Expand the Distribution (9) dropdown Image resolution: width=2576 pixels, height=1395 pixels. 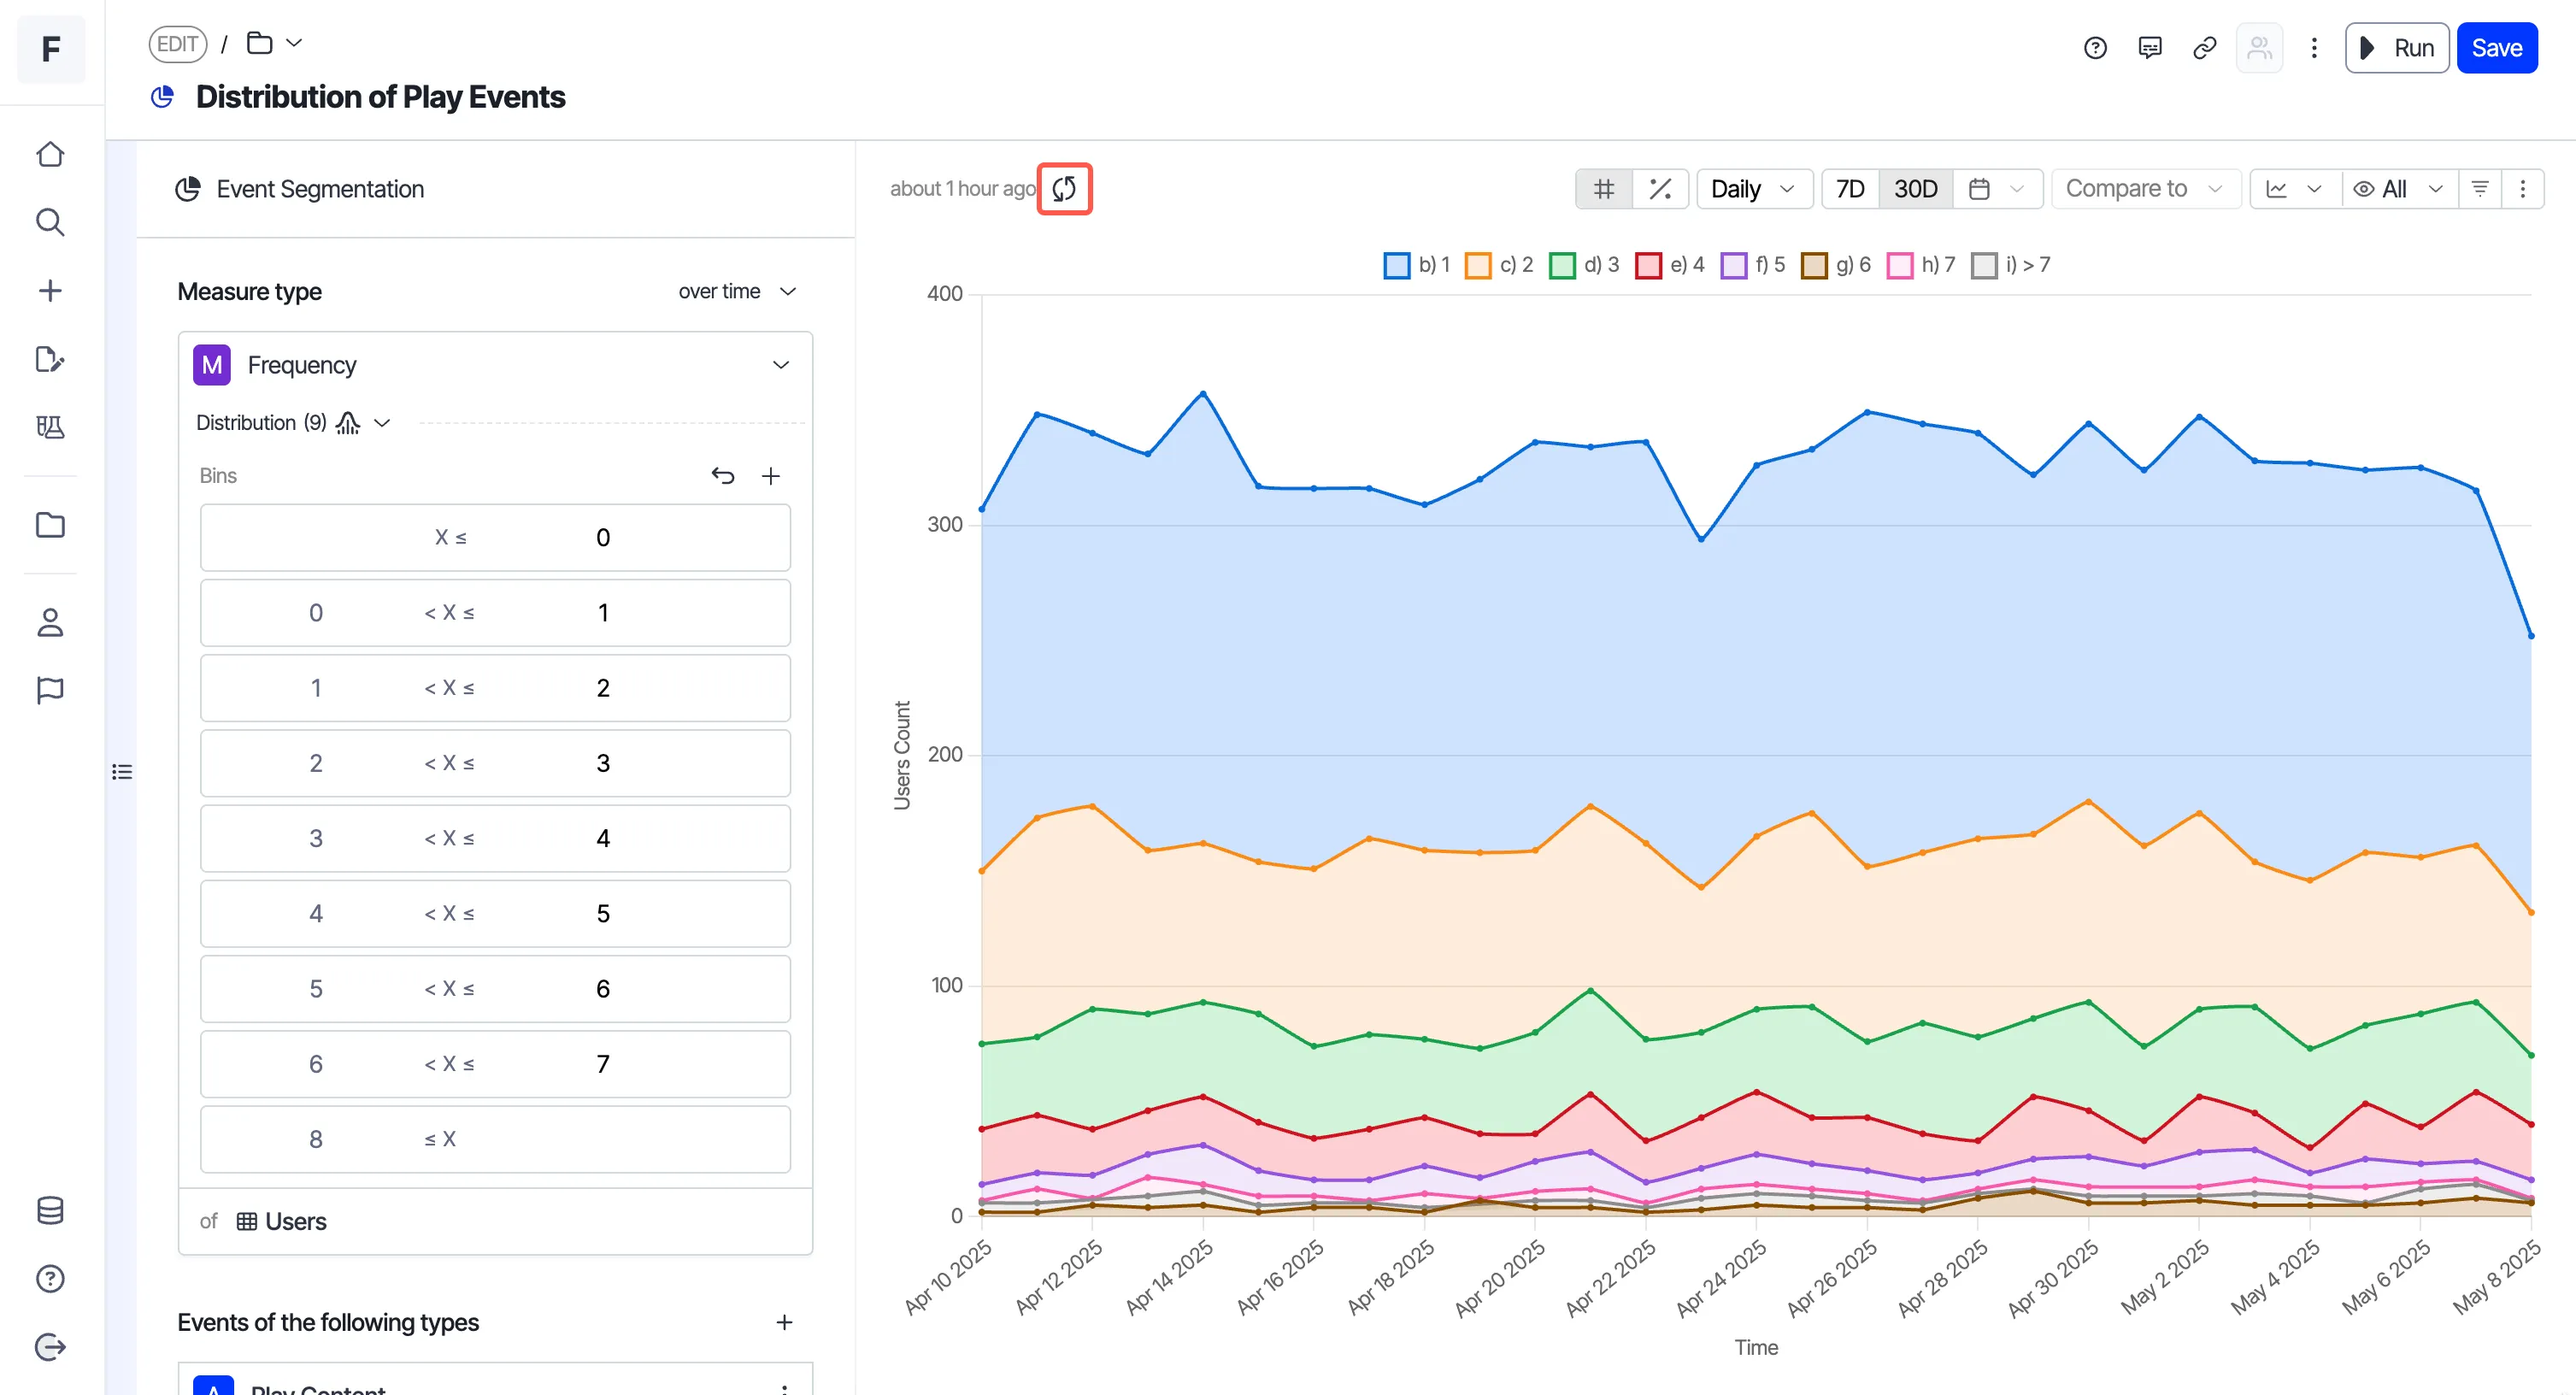point(293,423)
